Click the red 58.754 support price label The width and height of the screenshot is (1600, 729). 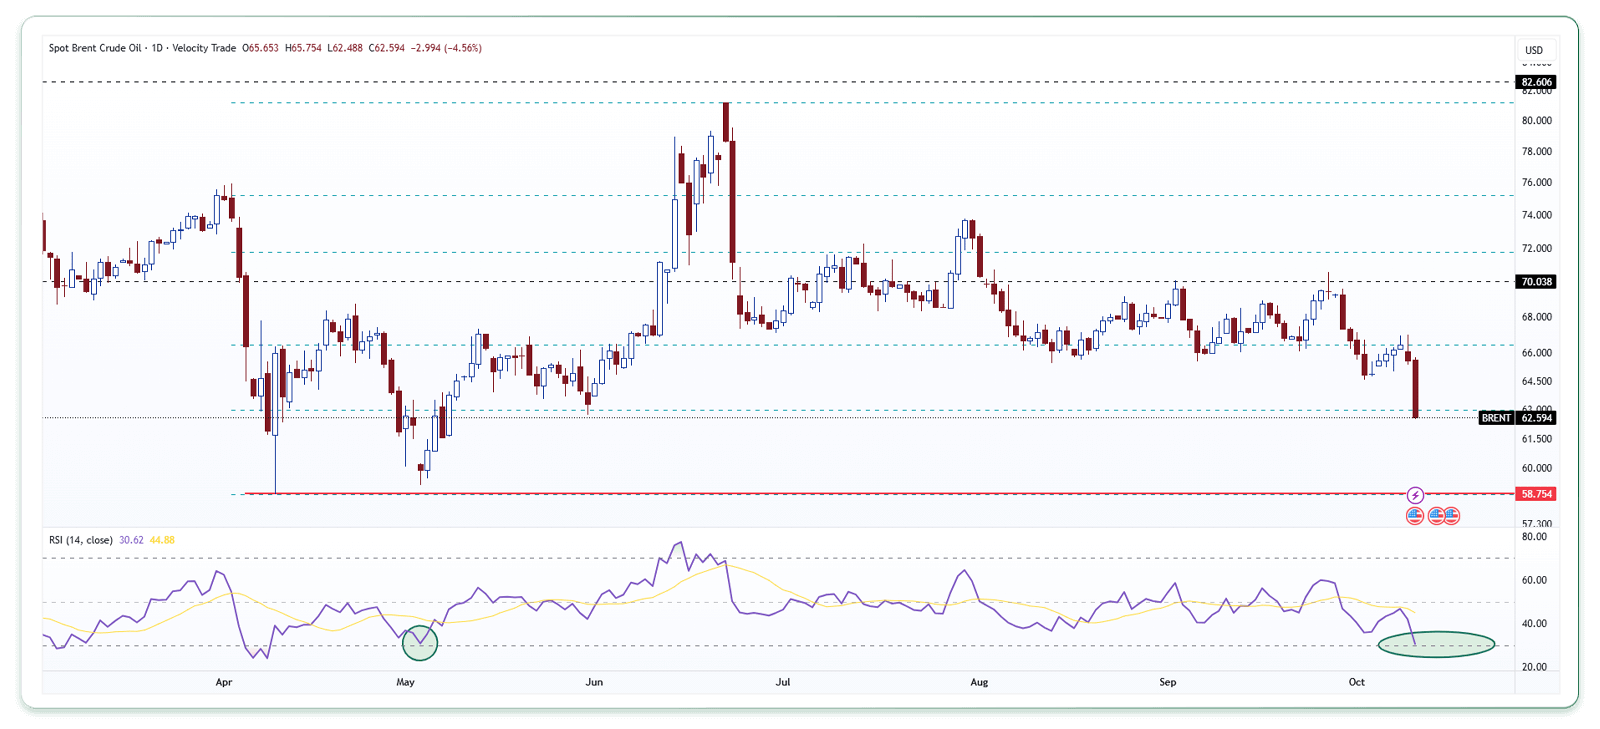(x=1536, y=494)
